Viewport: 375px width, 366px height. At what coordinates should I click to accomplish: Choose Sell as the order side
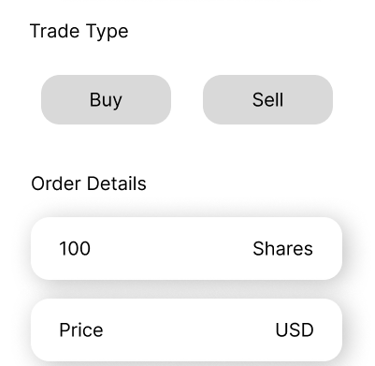pyautogui.click(x=268, y=100)
